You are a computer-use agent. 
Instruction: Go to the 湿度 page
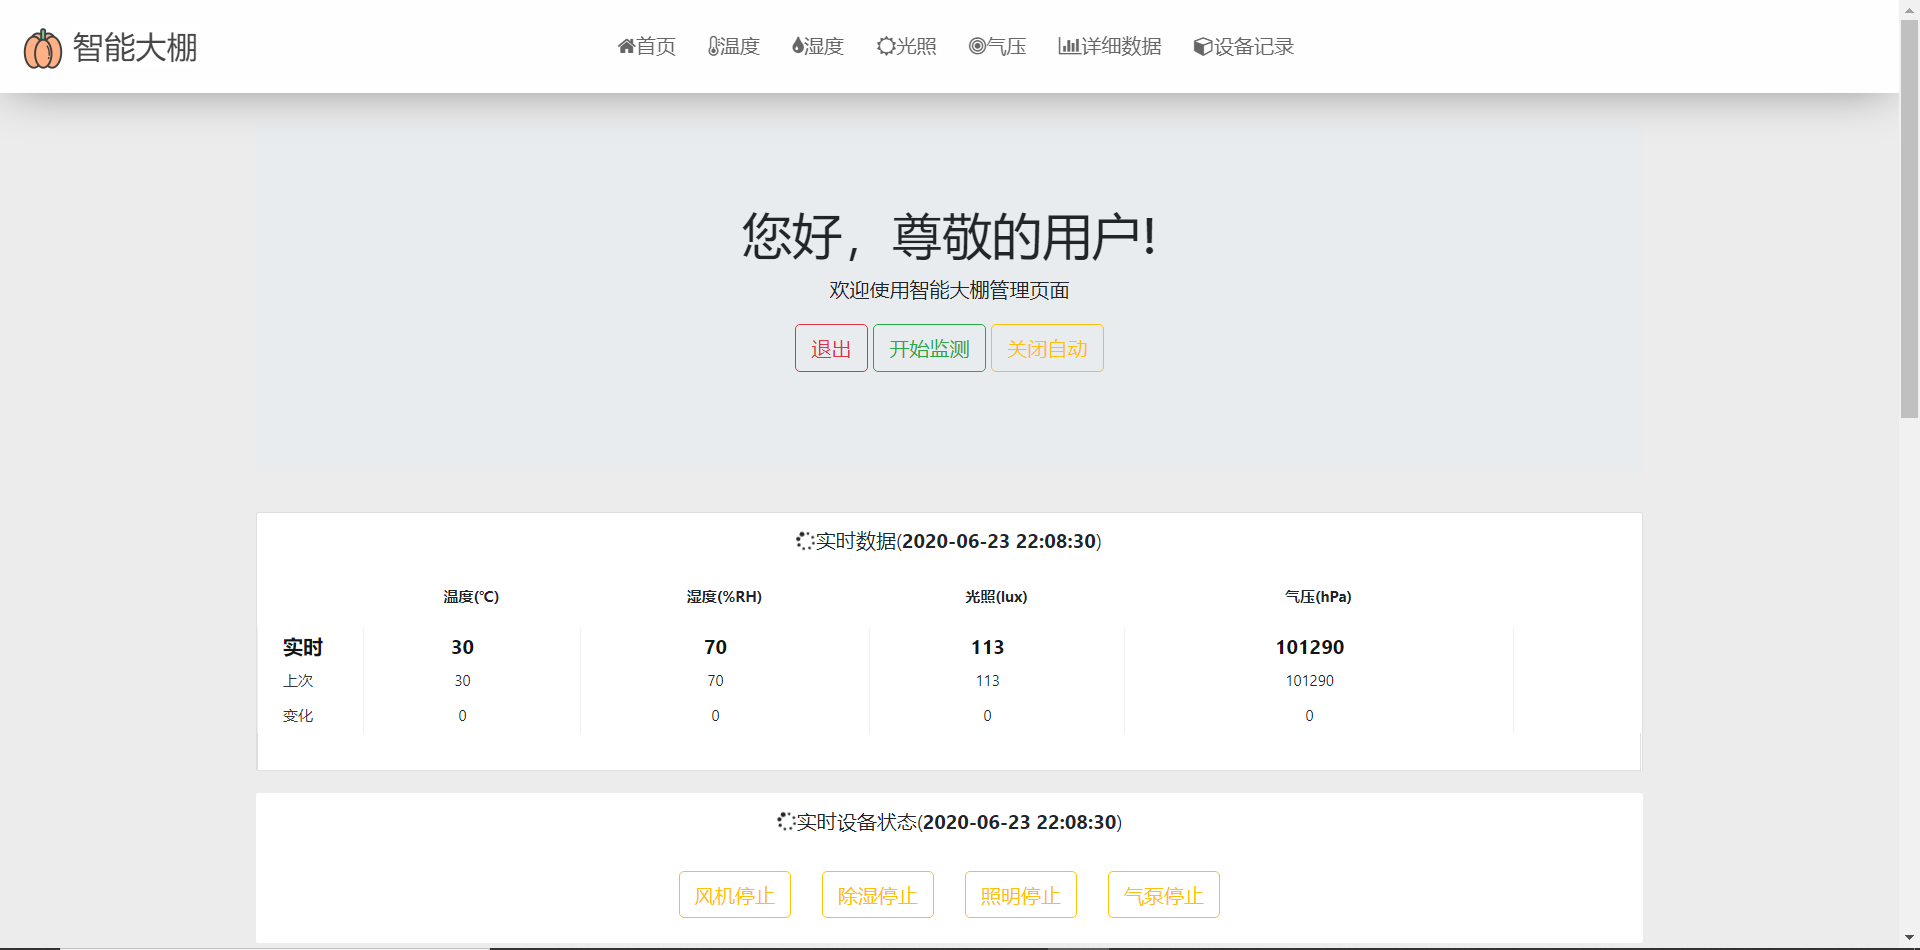[x=818, y=46]
